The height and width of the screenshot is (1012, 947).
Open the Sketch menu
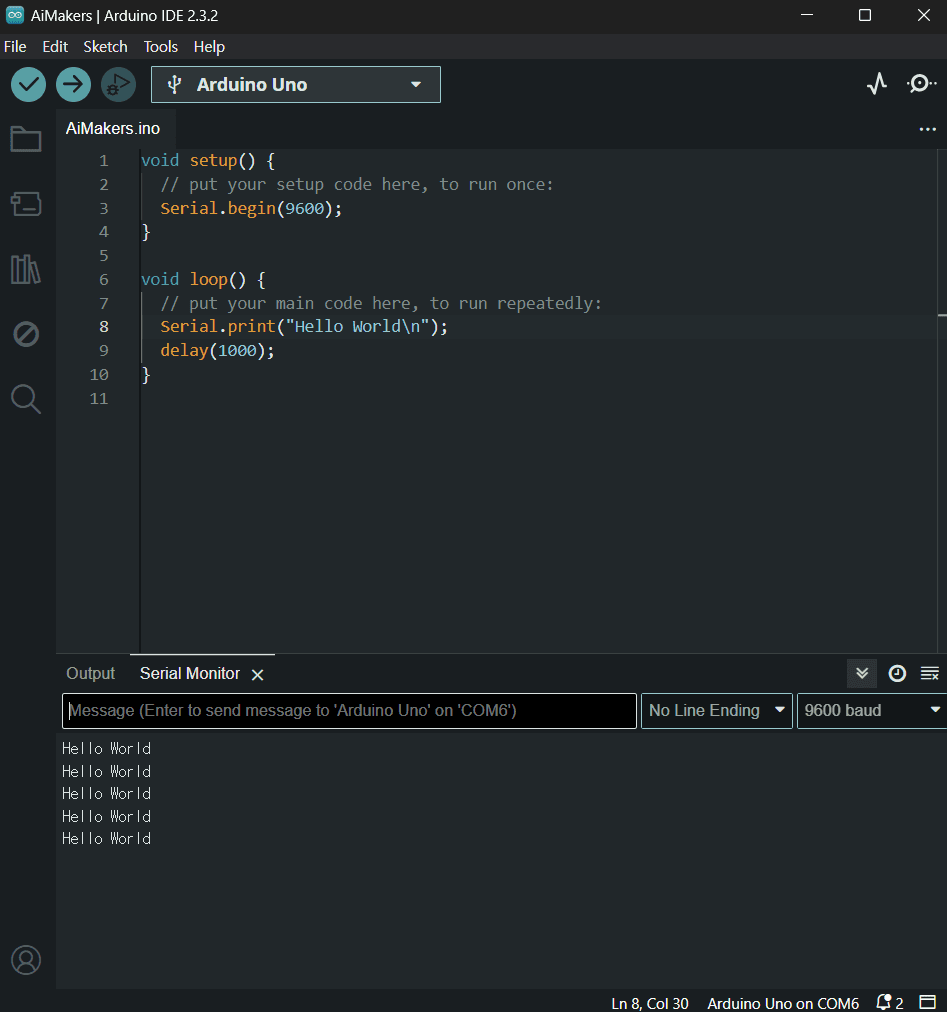pos(105,47)
